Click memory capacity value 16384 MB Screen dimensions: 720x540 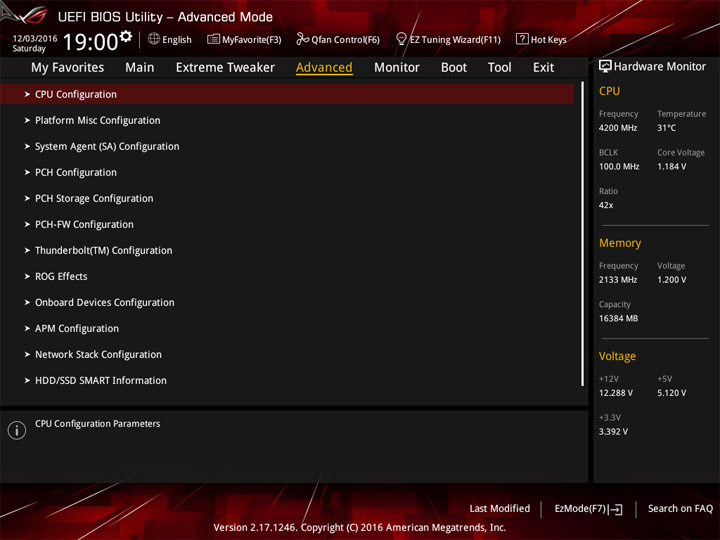pos(618,319)
